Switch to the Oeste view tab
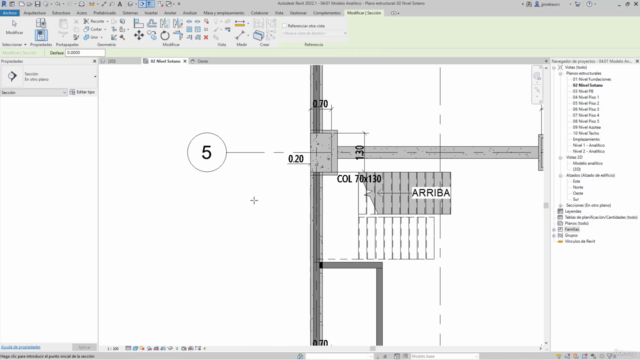This screenshot has height=360, width=640. pos(203,61)
